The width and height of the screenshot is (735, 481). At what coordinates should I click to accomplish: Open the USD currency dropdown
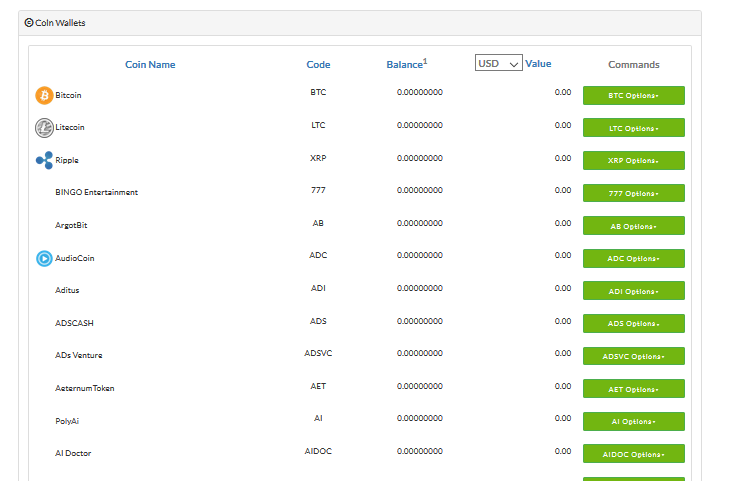click(498, 63)
